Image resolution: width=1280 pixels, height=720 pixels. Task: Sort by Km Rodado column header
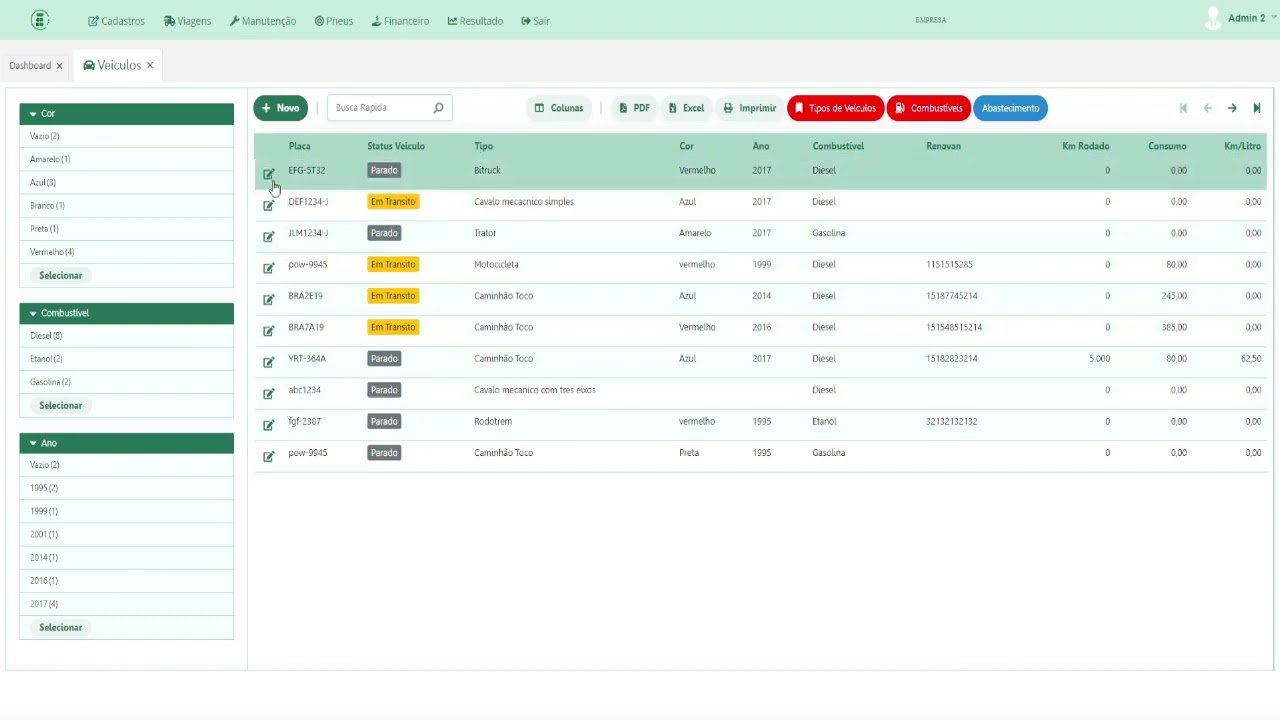[1085, 146]
